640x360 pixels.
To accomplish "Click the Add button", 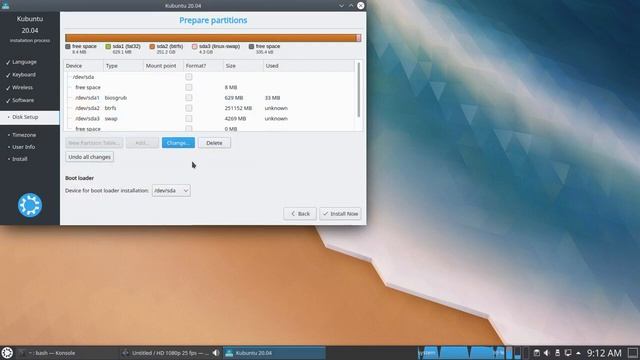I will tap(142, 143).
